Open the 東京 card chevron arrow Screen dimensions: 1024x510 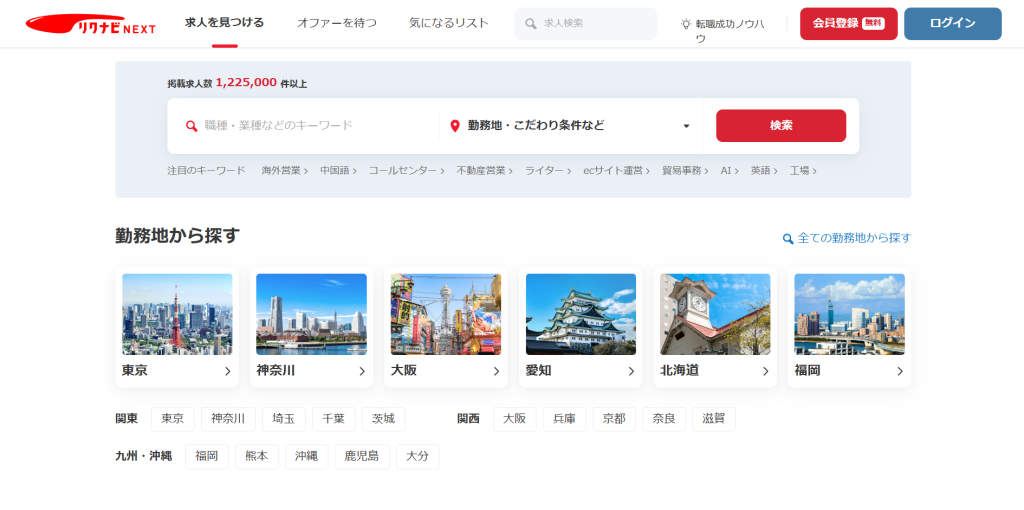(227, 371)
